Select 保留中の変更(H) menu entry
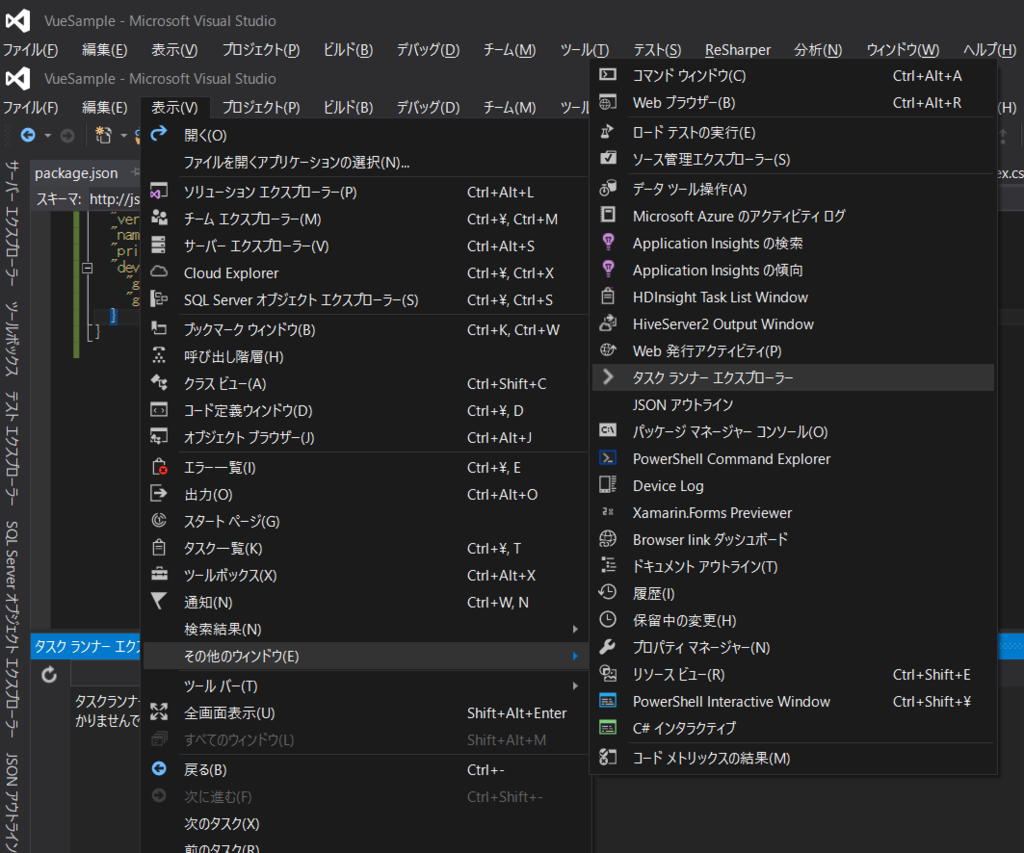 click(x=793, y=620)
